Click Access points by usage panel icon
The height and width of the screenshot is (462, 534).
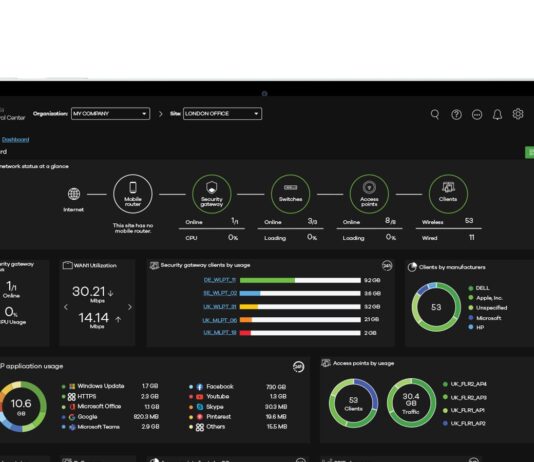[x=326, y=363]
